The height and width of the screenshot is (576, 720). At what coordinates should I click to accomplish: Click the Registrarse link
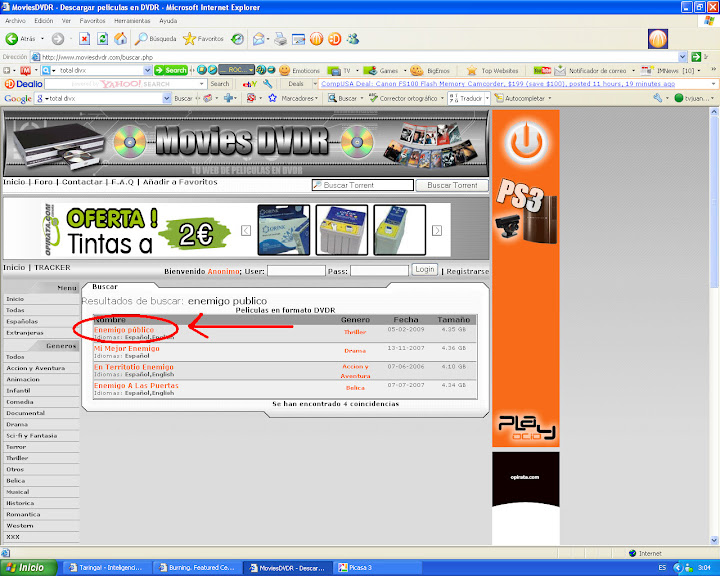click(467, 271)
